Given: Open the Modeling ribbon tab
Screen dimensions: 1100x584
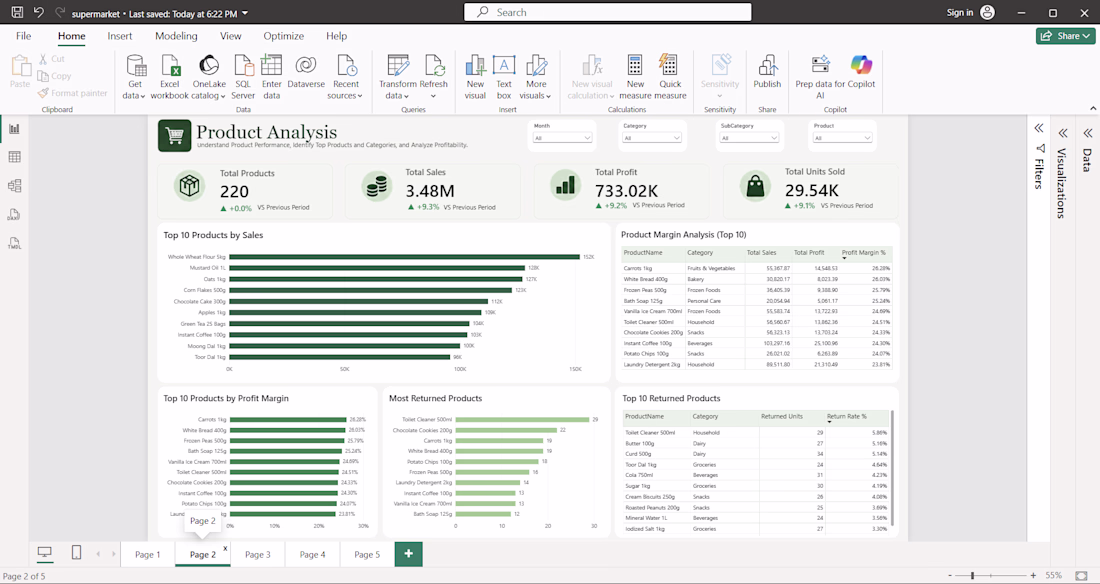Looking at the screenshot, I should point(176,36).
